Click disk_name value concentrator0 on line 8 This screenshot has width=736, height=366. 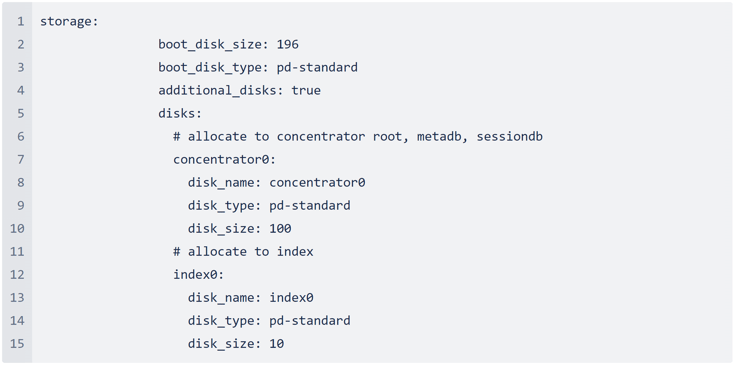point(317,183)
